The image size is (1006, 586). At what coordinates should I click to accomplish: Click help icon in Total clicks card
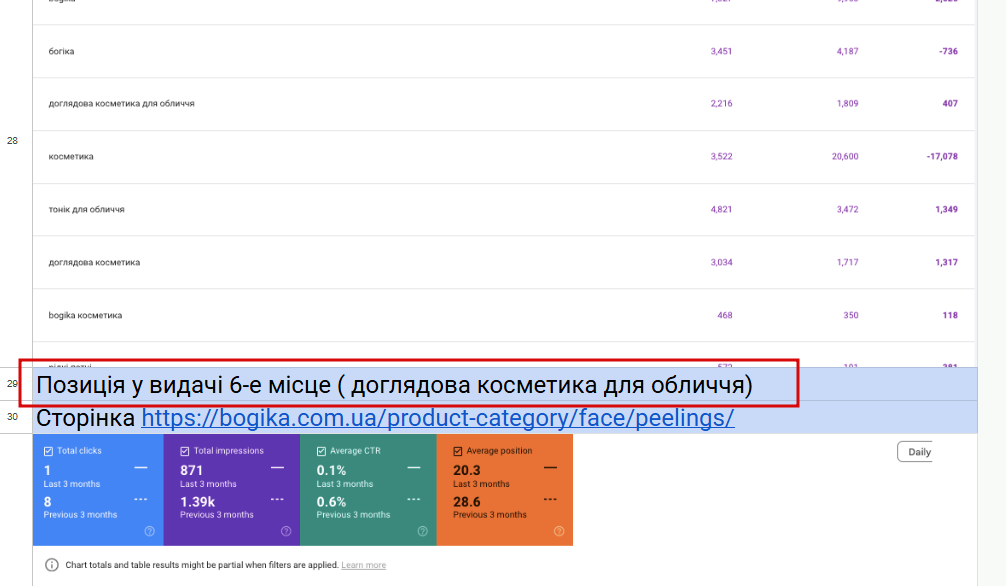pyautogui.click(x=149, y=531)
